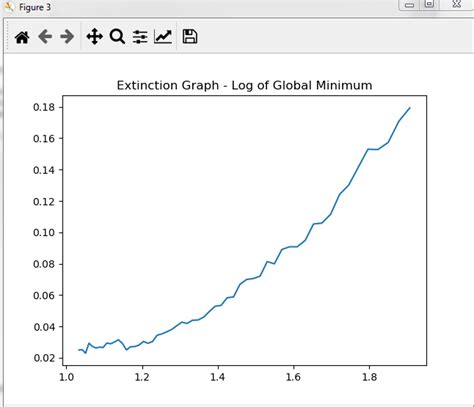Click the y-axis tick label 0.08
The width and height of the screenshot is (474, 407).
(45, 264)
